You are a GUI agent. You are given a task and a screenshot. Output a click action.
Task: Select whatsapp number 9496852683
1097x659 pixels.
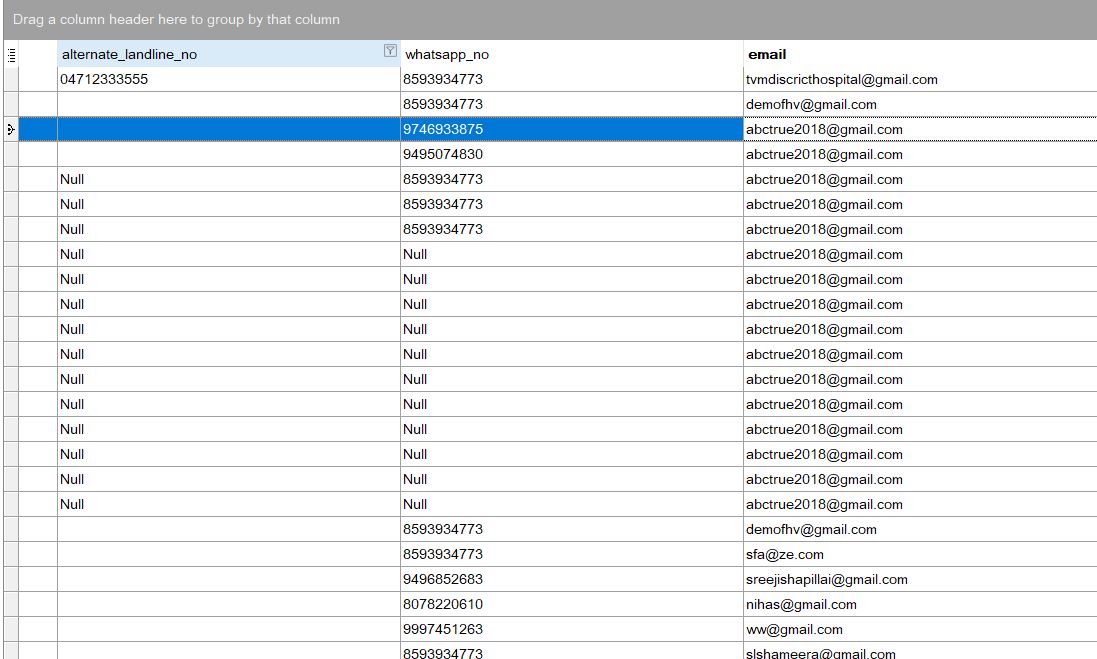572,579
